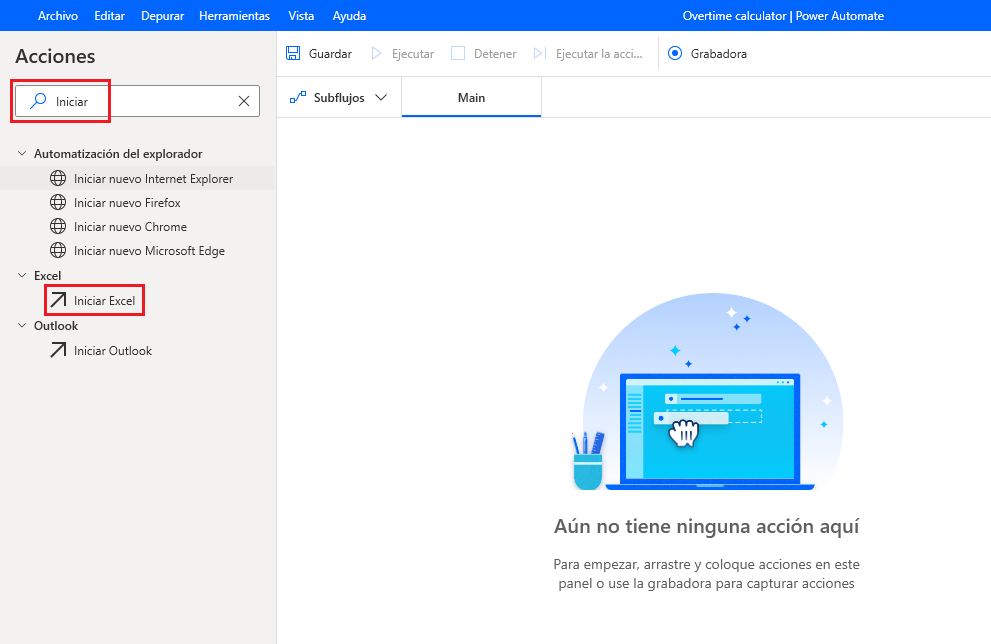Click the Subflujos flow icon
The height and width of the screenshot is (644, 991).
297,97
